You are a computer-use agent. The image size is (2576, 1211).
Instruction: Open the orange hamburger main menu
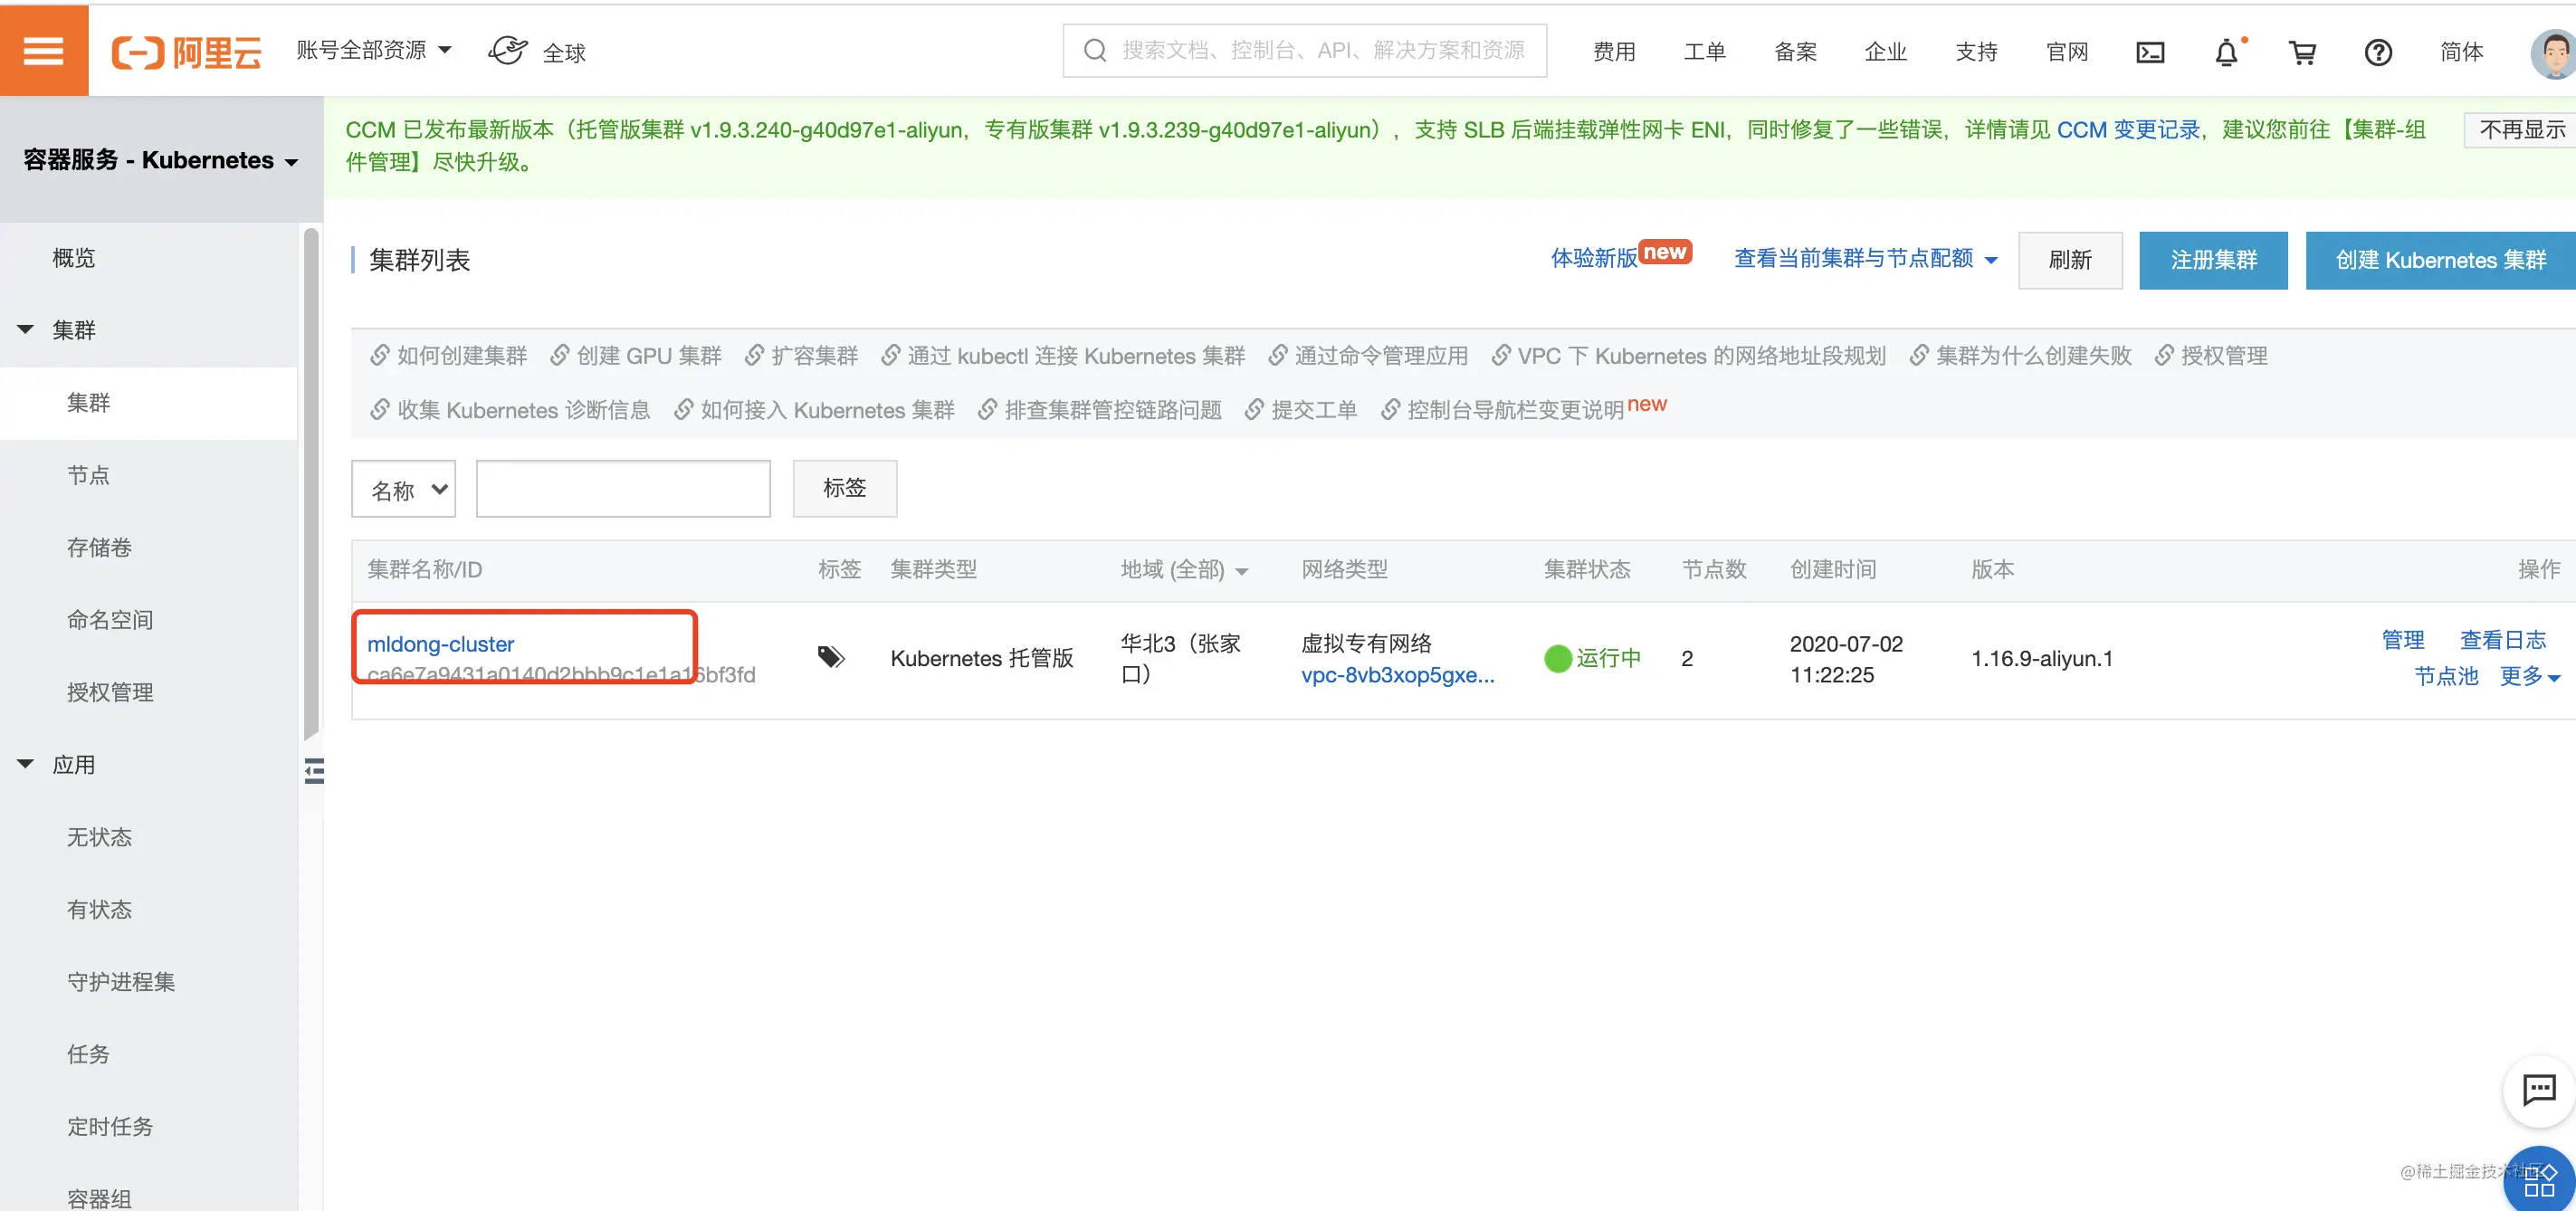(x=44, y=50)
